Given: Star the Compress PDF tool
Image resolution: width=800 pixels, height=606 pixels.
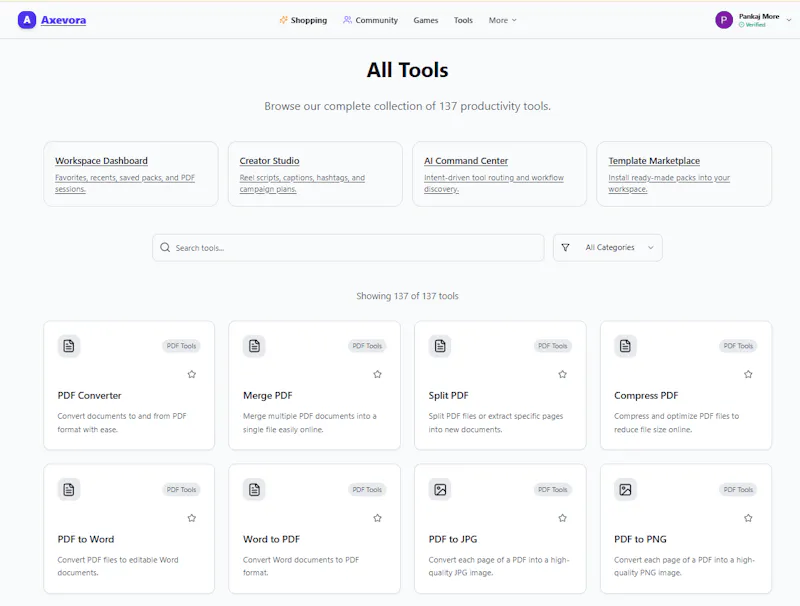Looking at the screenshot, I should [748, 374].
